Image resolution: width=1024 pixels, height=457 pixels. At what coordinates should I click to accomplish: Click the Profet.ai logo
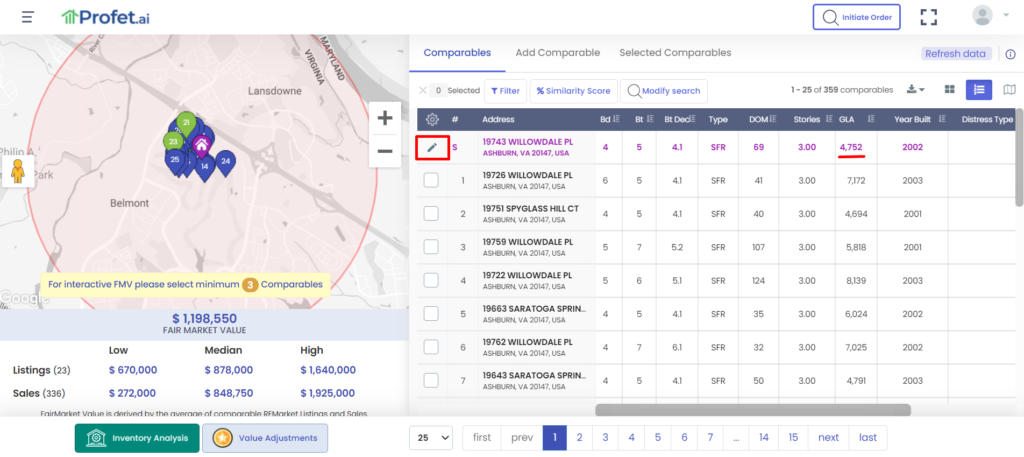point(104,17)
